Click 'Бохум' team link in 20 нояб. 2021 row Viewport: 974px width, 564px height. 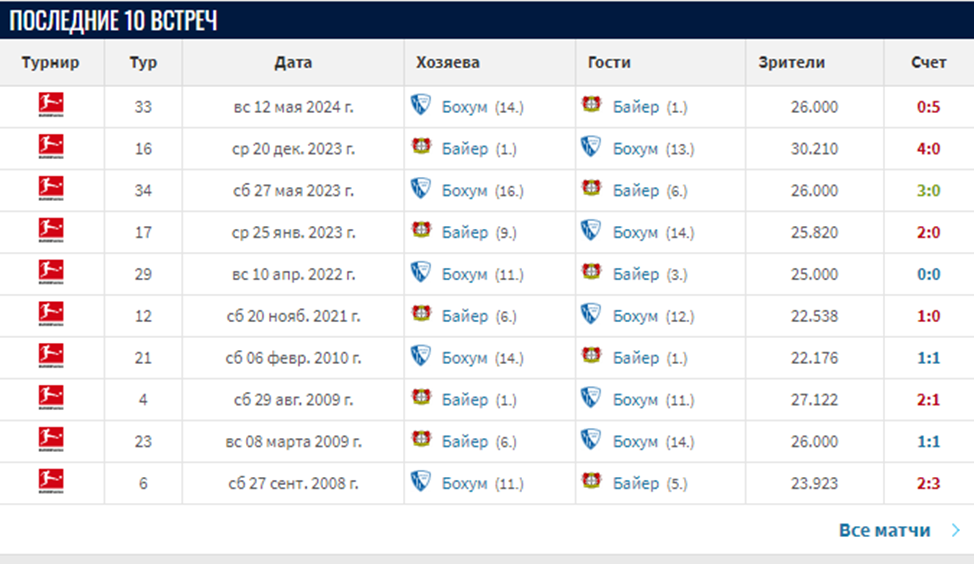pos(635,315)
